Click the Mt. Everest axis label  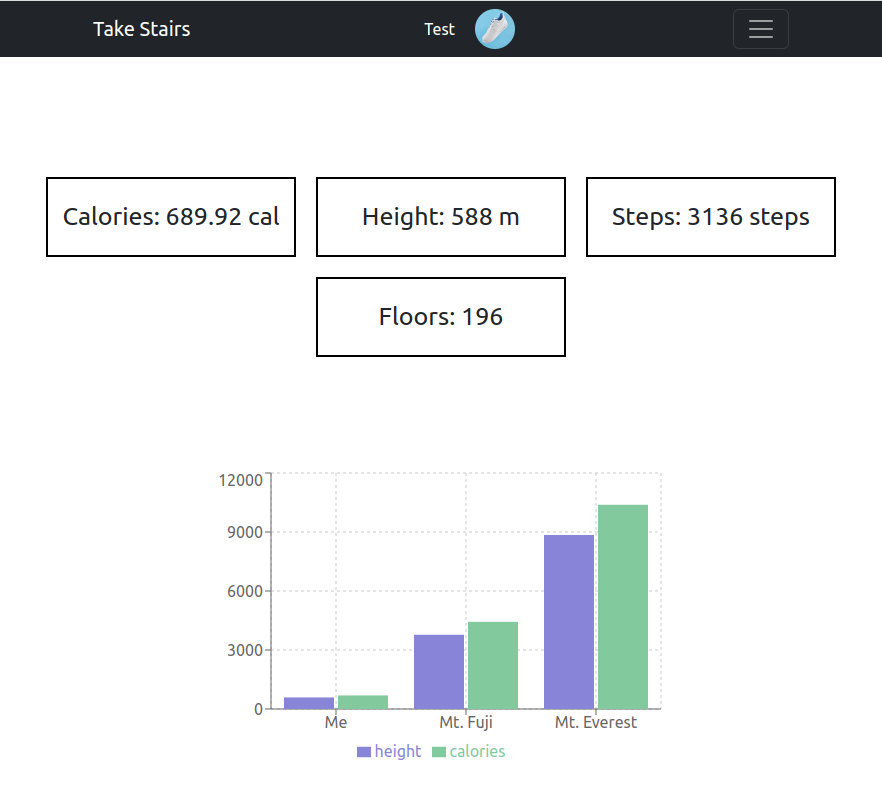click(595, 722)
